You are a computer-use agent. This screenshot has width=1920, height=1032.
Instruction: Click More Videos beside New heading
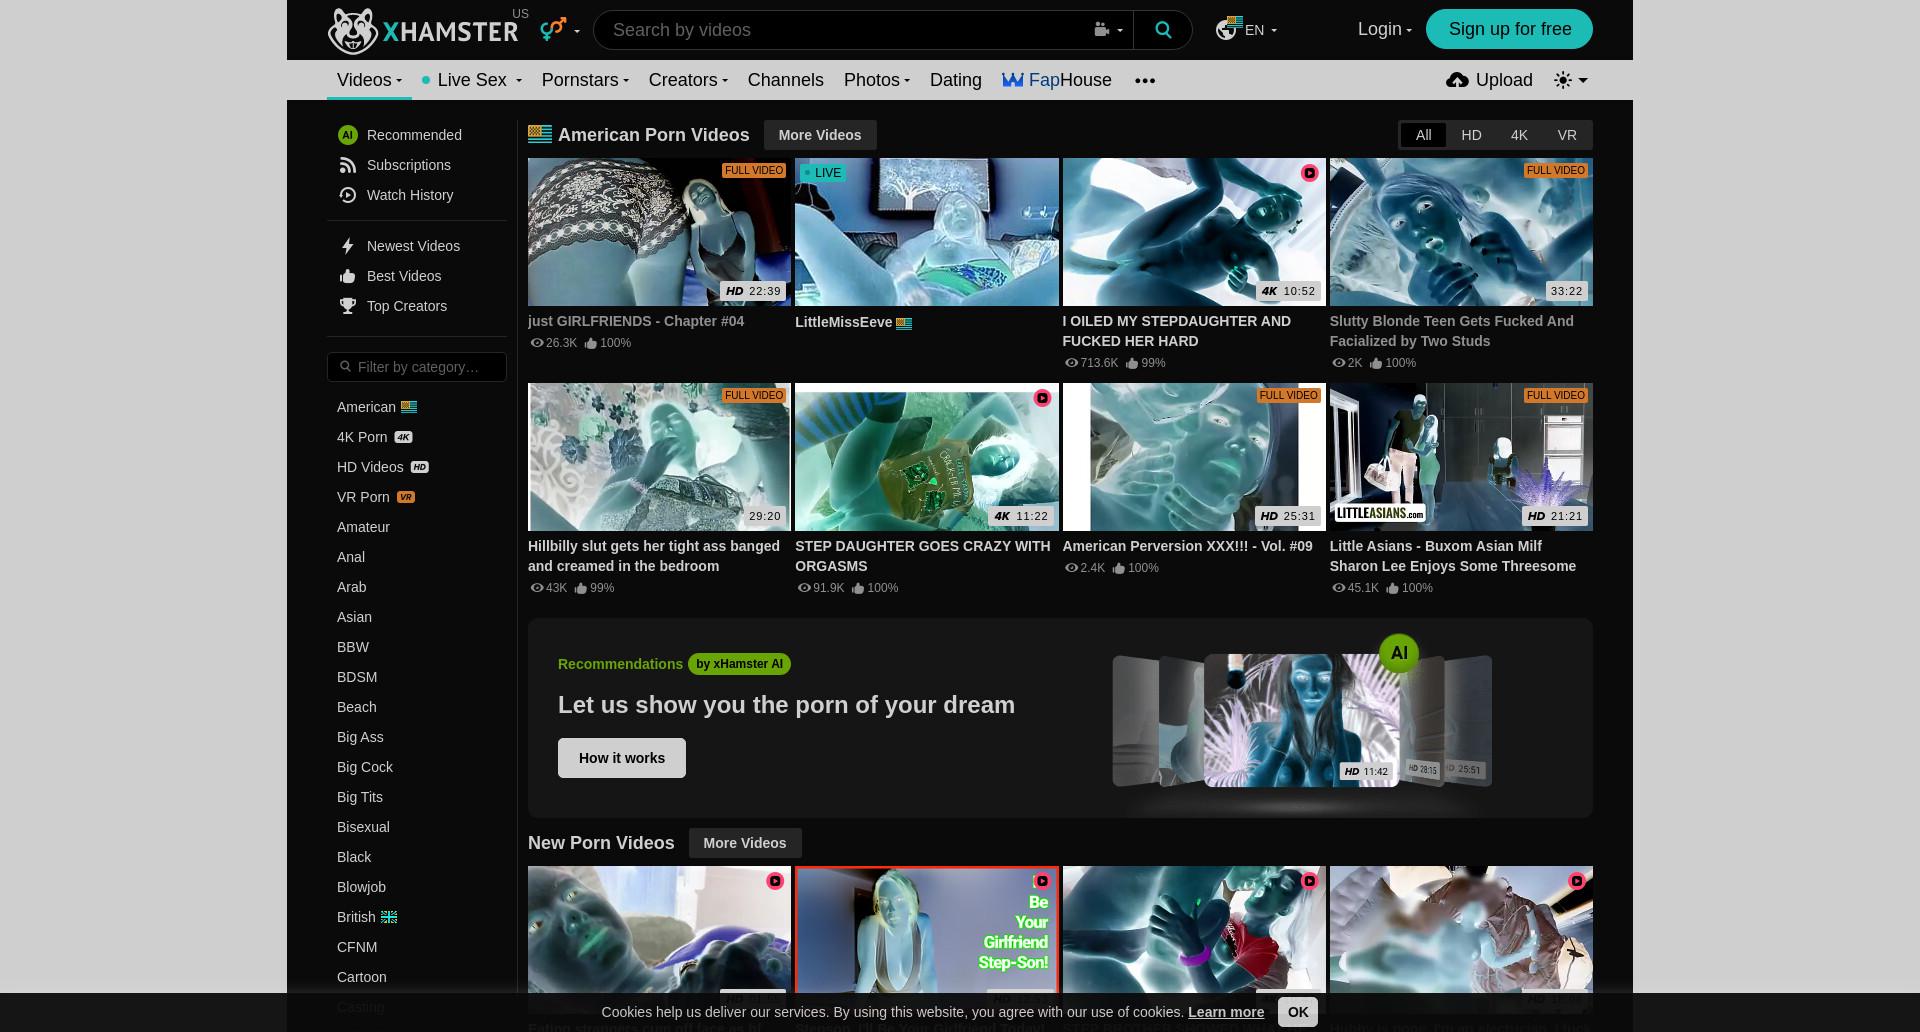745,843
